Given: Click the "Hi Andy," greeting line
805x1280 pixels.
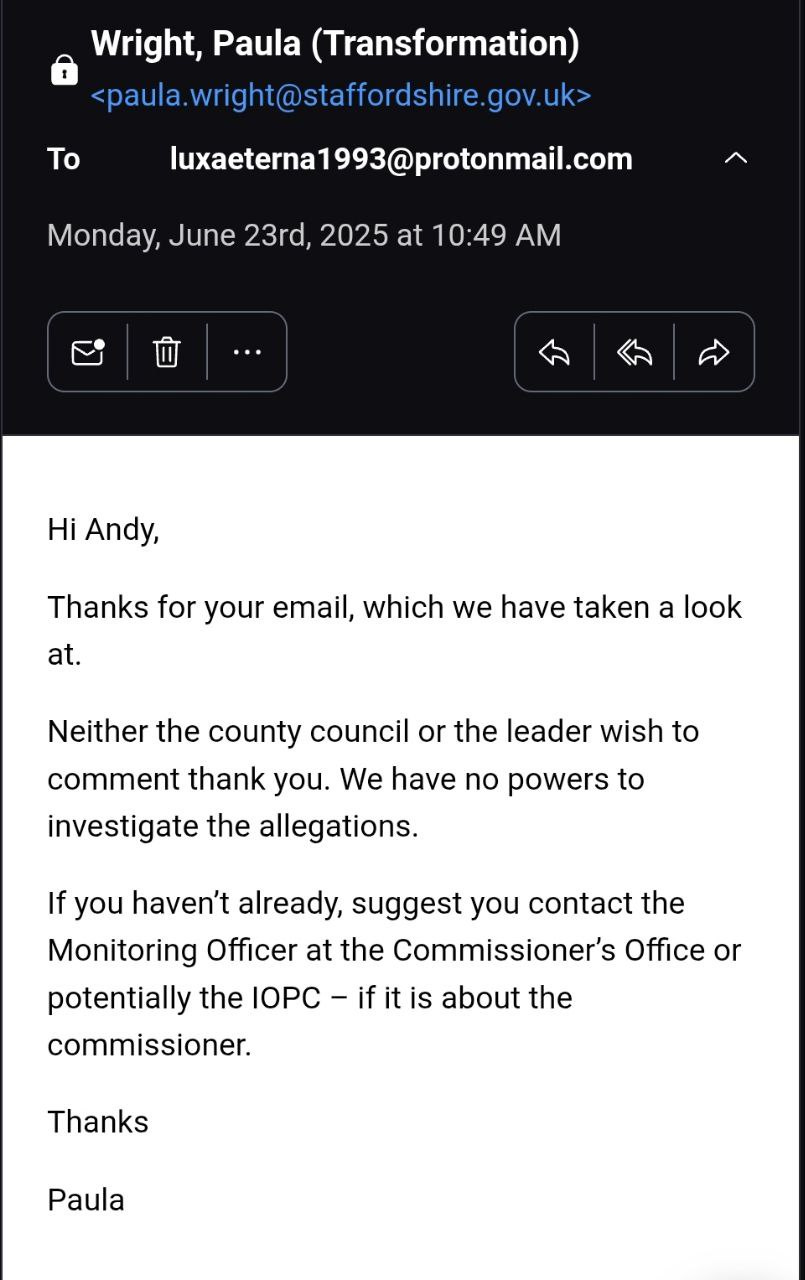Looking at the screenshot, I should coord(104,530).
